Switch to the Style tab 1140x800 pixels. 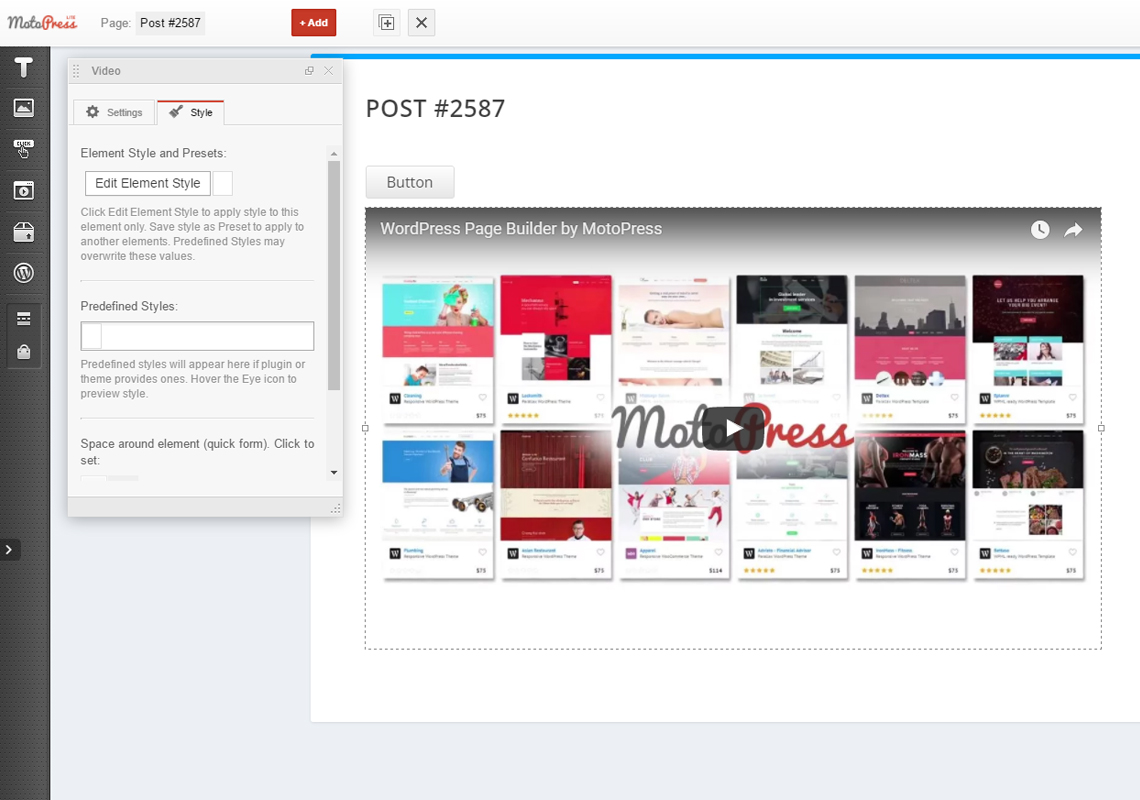[190, 112]
